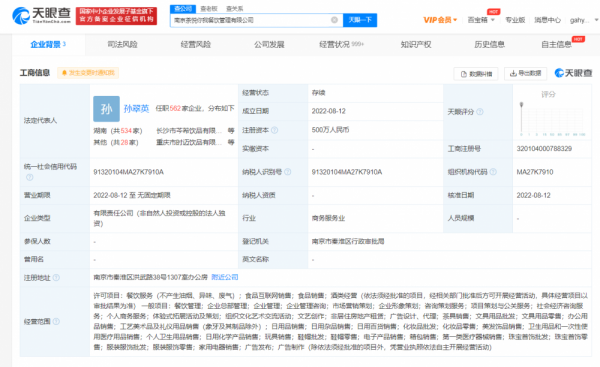Click the help icon beside 纳税人识别号
The width and height of the screenshot is (600, 367).
(x=287, y=172)
